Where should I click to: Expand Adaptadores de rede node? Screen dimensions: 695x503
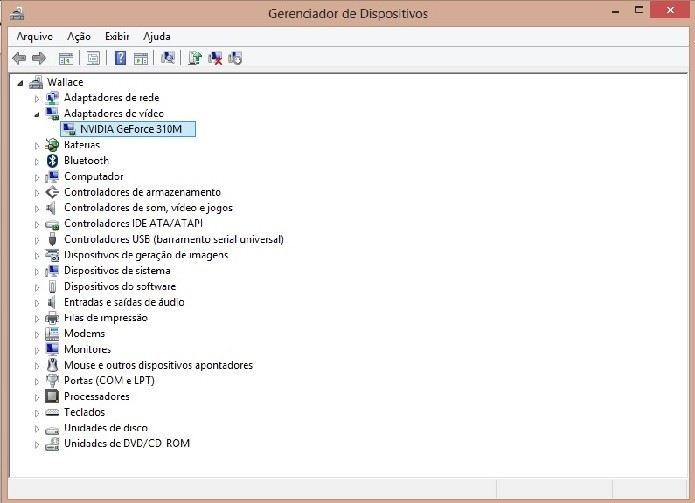point(37,98)
